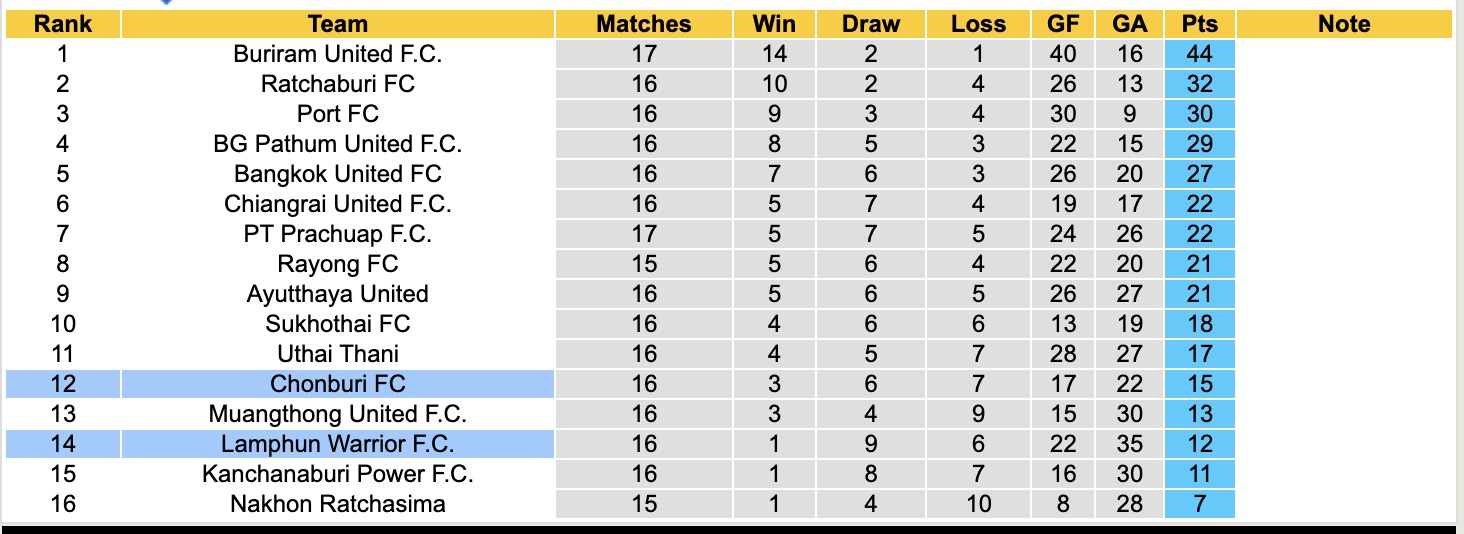
Task: Select Muangthong United F.C. team name
Action: (338, 414)
